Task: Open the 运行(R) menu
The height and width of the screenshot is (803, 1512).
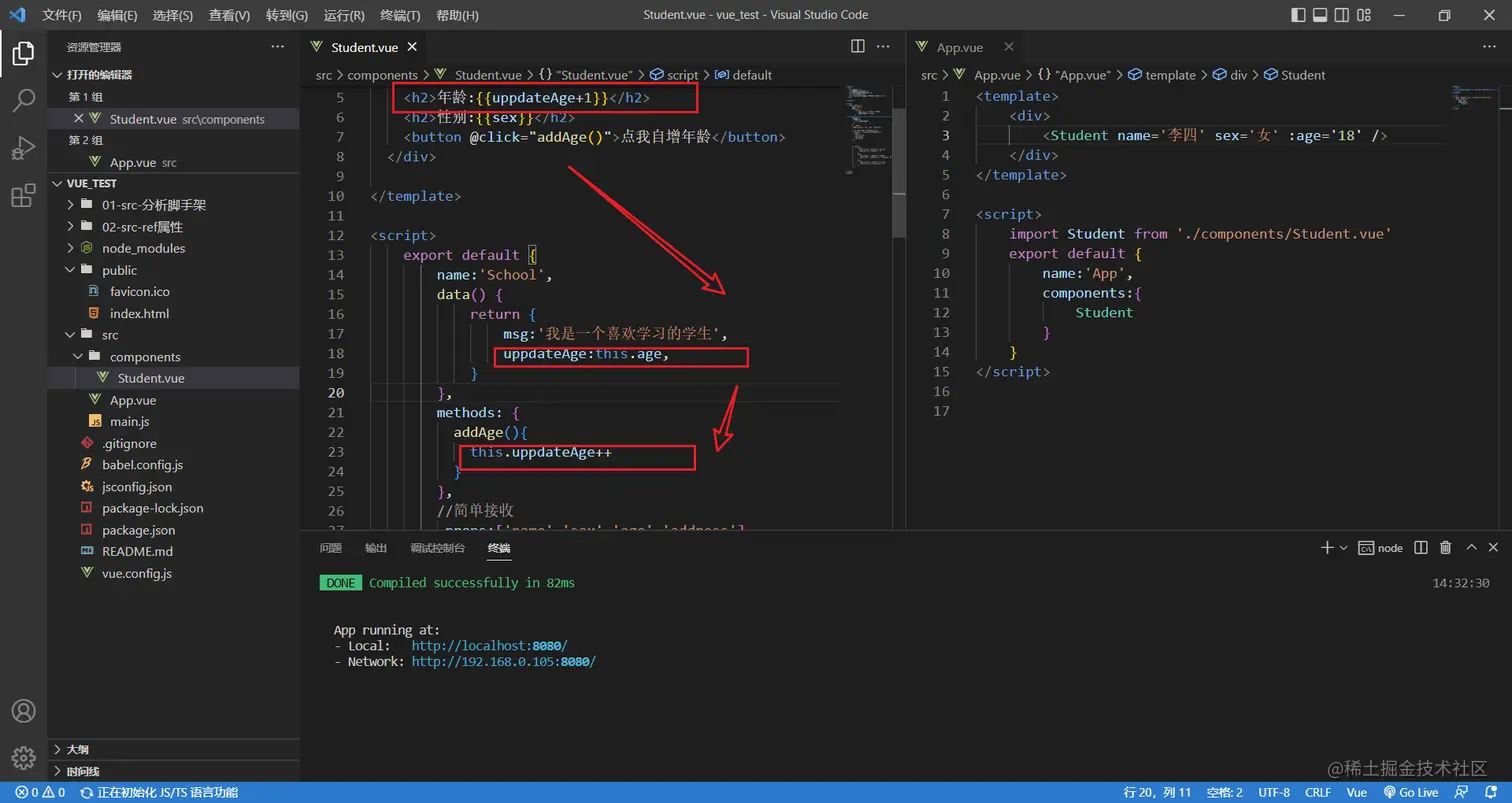Action: click(x=344, y=15)
